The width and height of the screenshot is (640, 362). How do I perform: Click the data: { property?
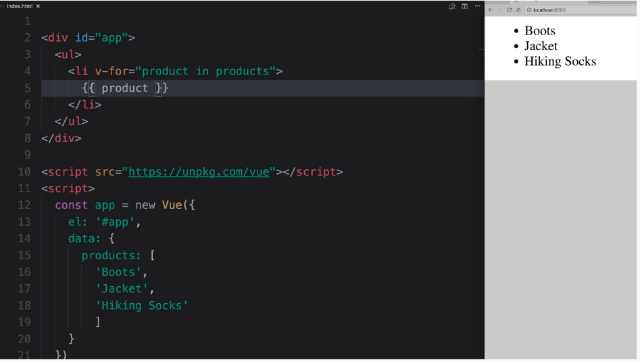91,239
